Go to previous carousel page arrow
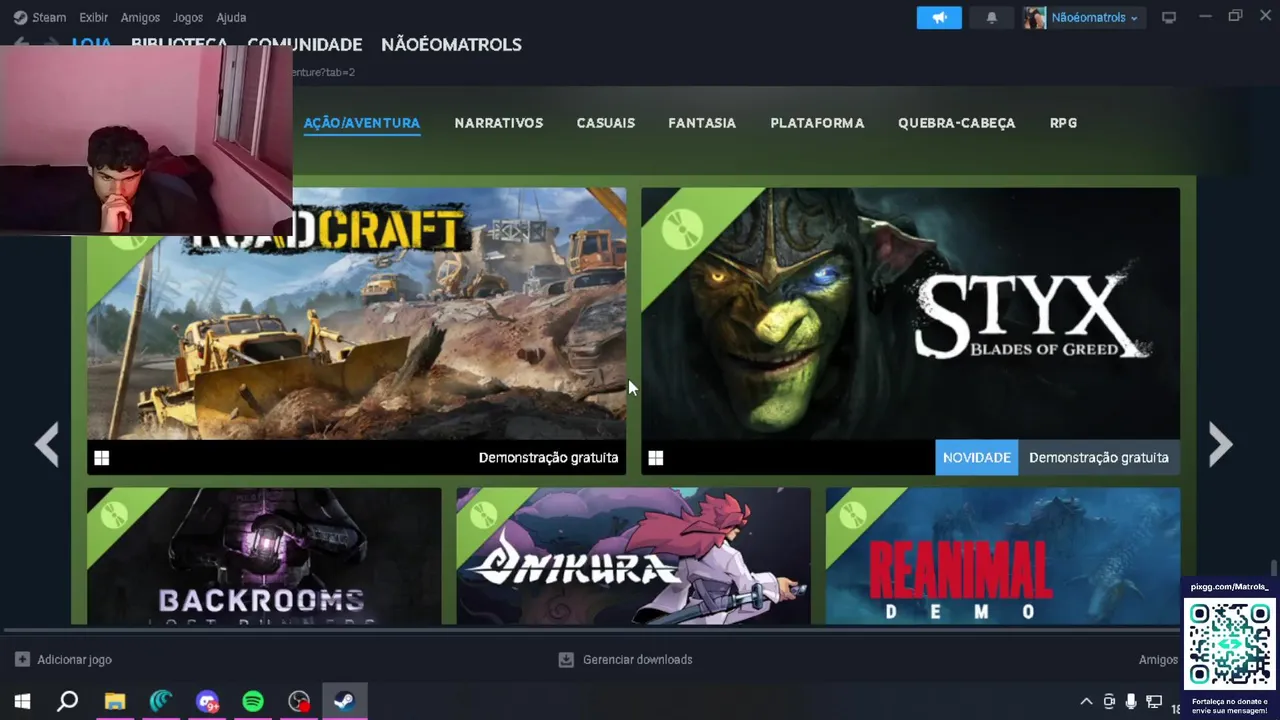 [x=47, y=445]
